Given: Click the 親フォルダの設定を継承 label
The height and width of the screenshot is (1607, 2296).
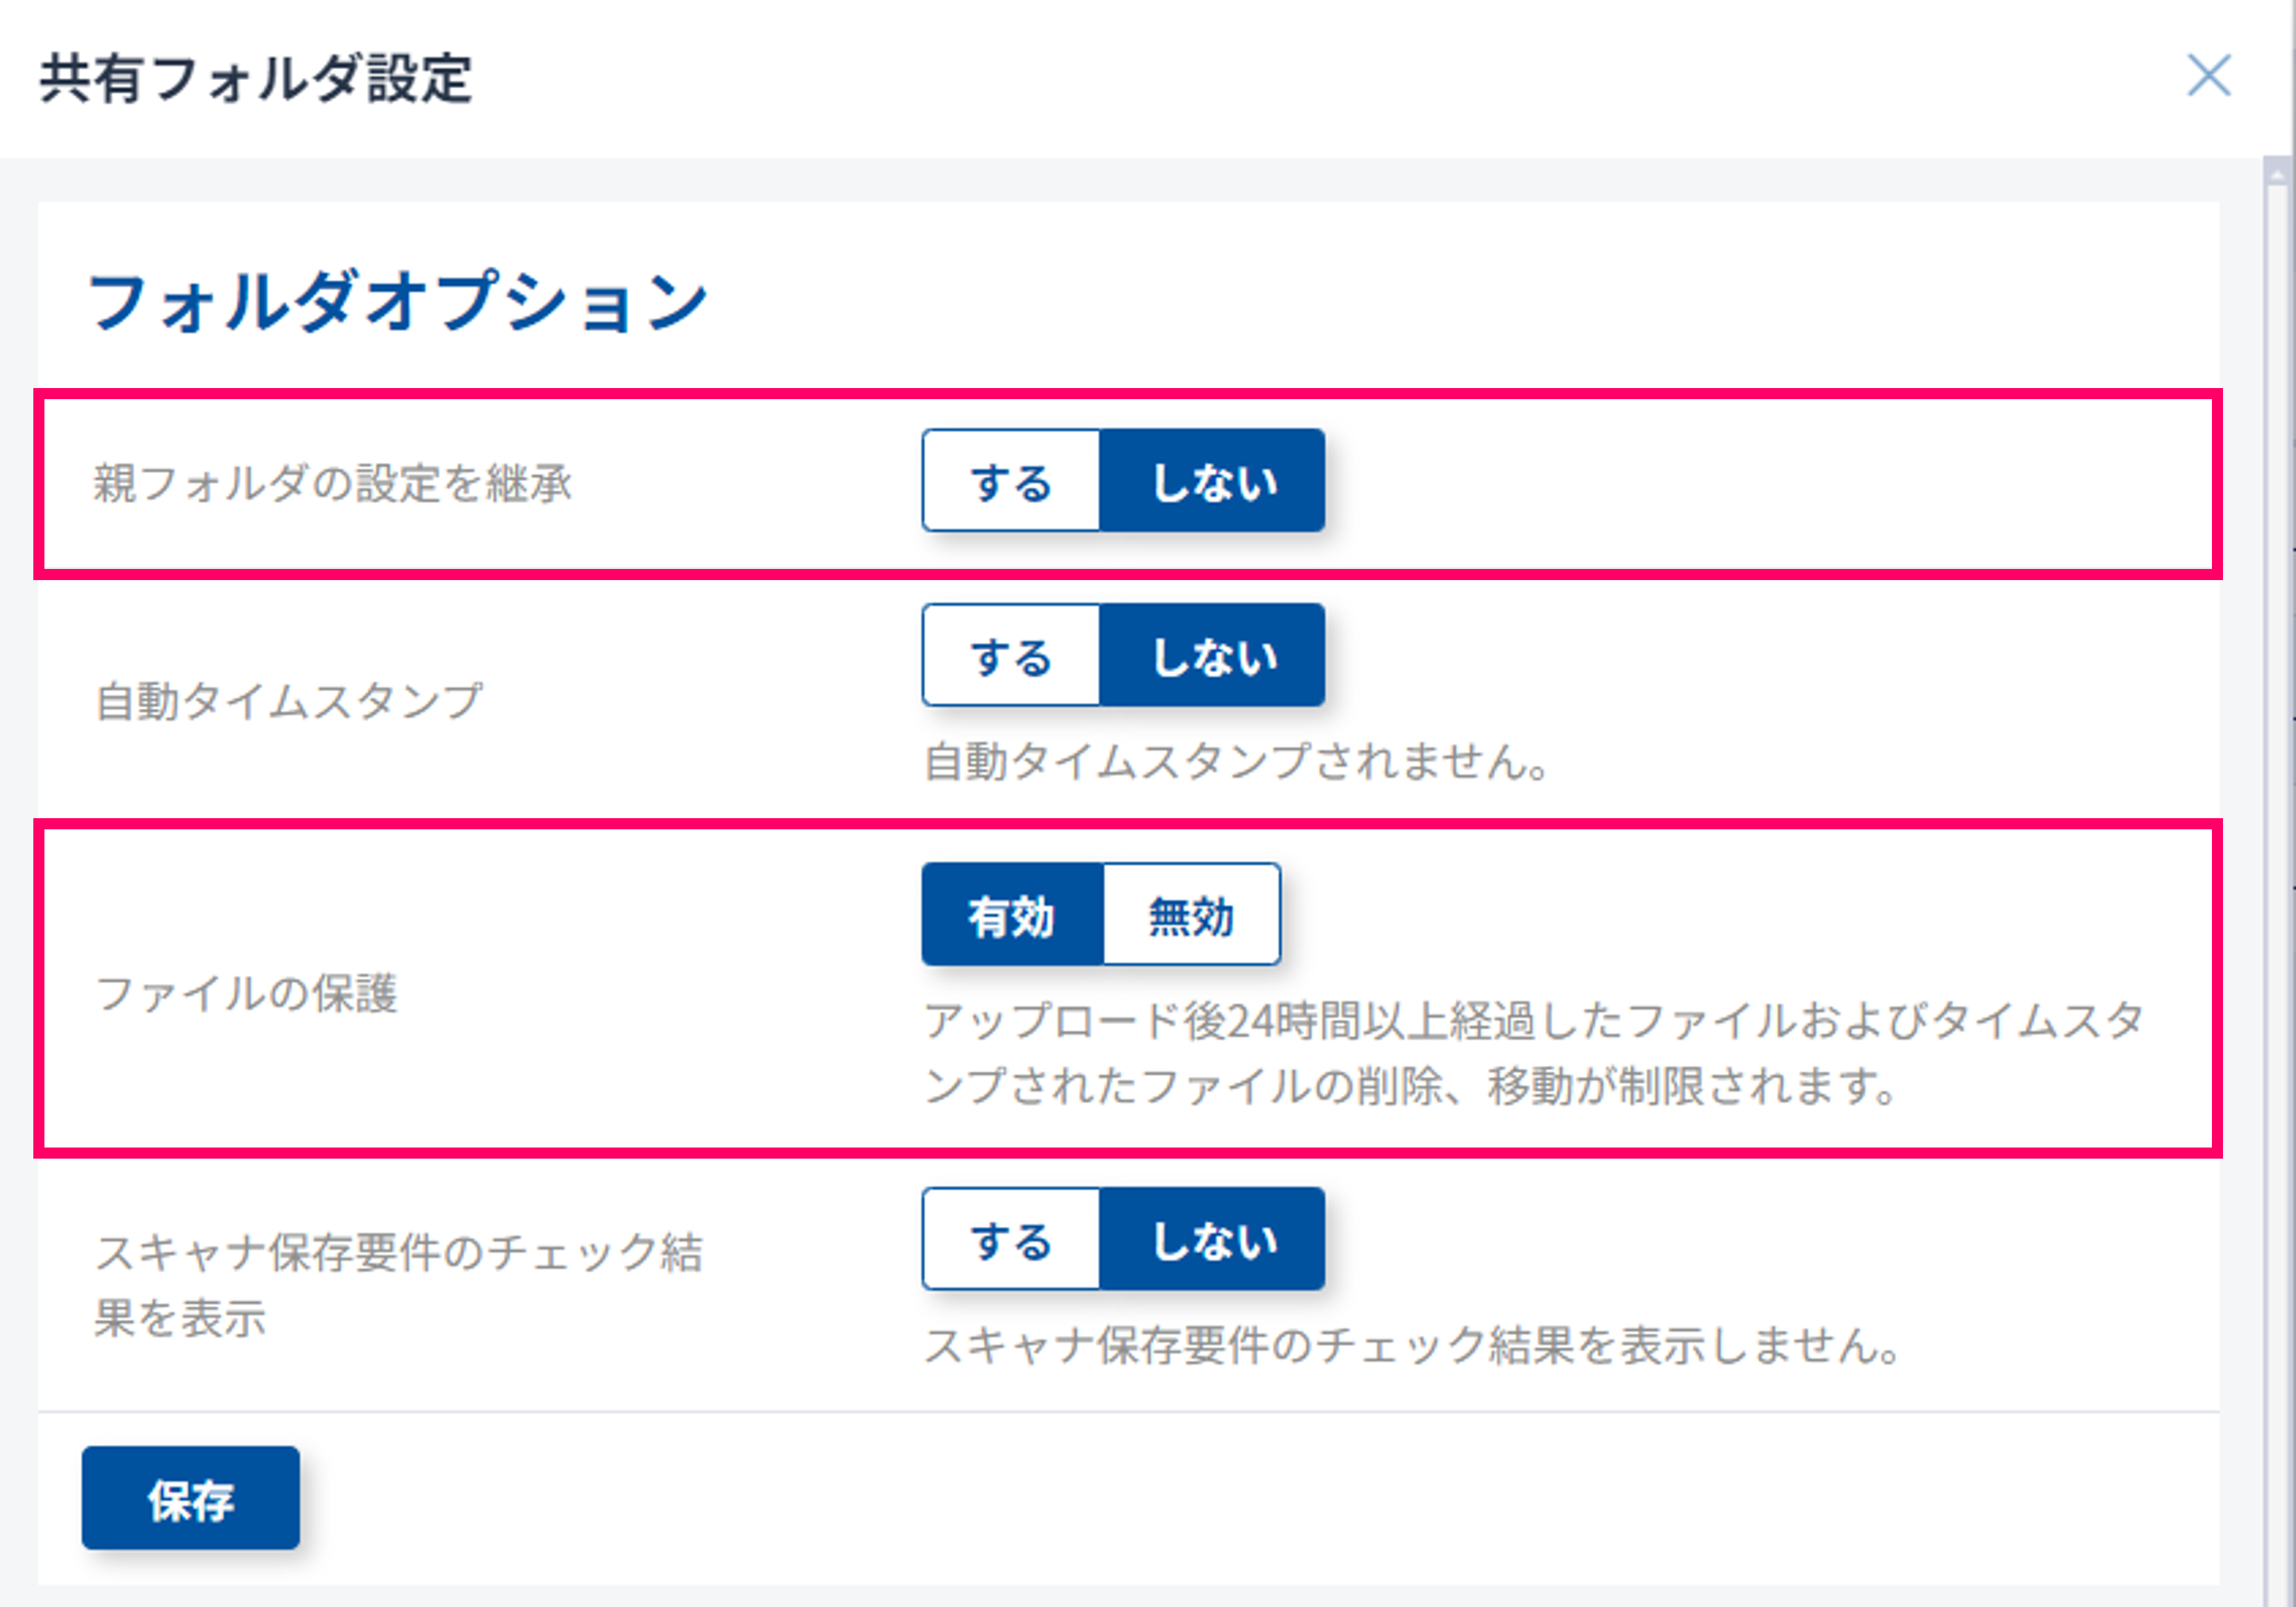Looking at the screenshot, I should coord(333,483).
